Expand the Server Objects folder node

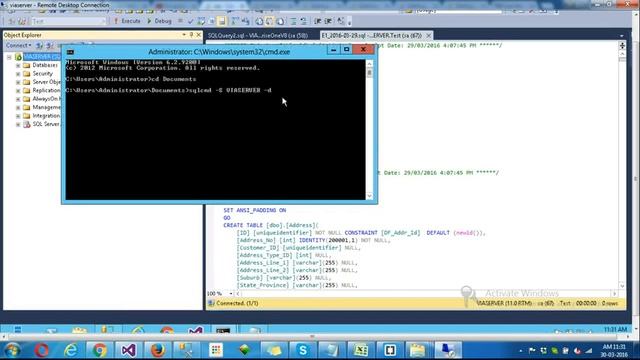(x=18, y=82)
